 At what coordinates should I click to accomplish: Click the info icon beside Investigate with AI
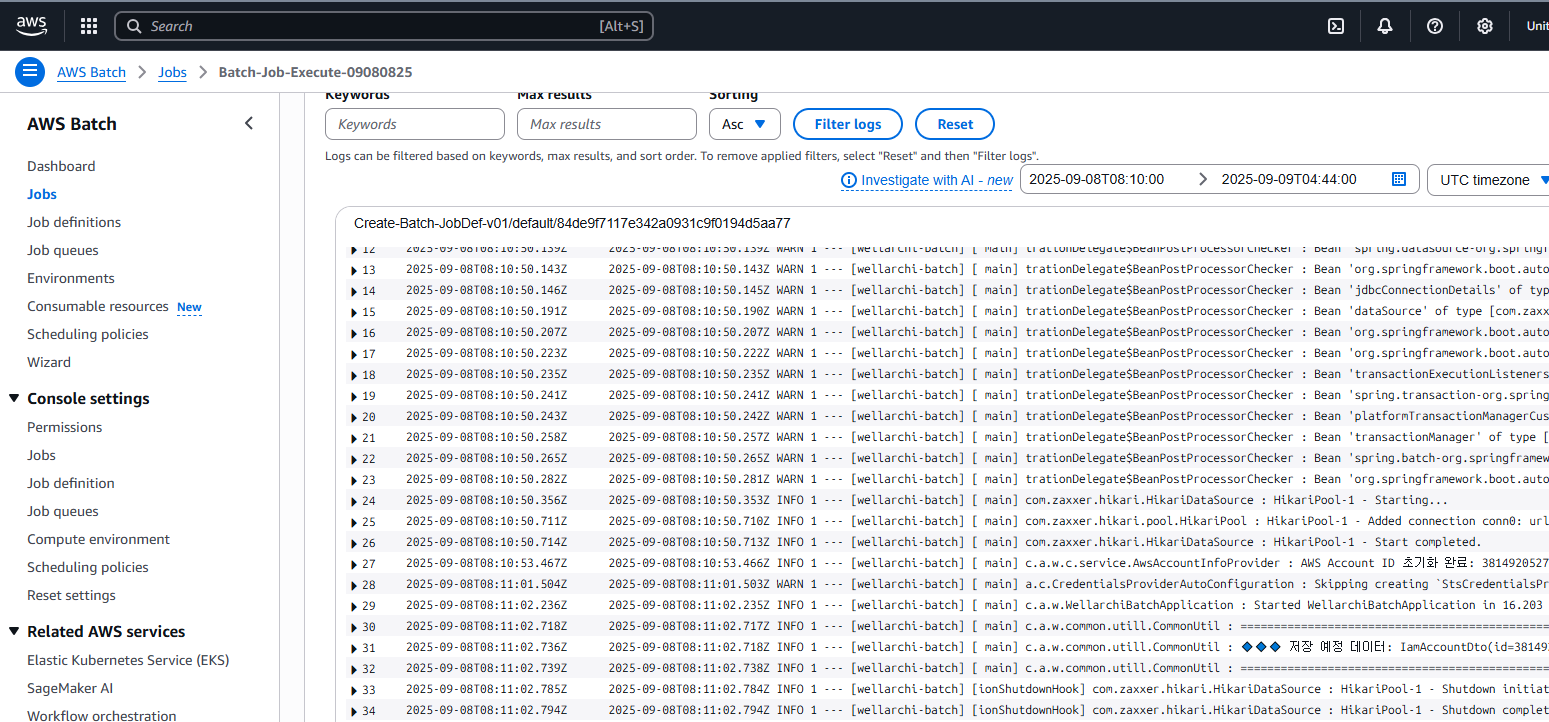[x=849, y=180]
